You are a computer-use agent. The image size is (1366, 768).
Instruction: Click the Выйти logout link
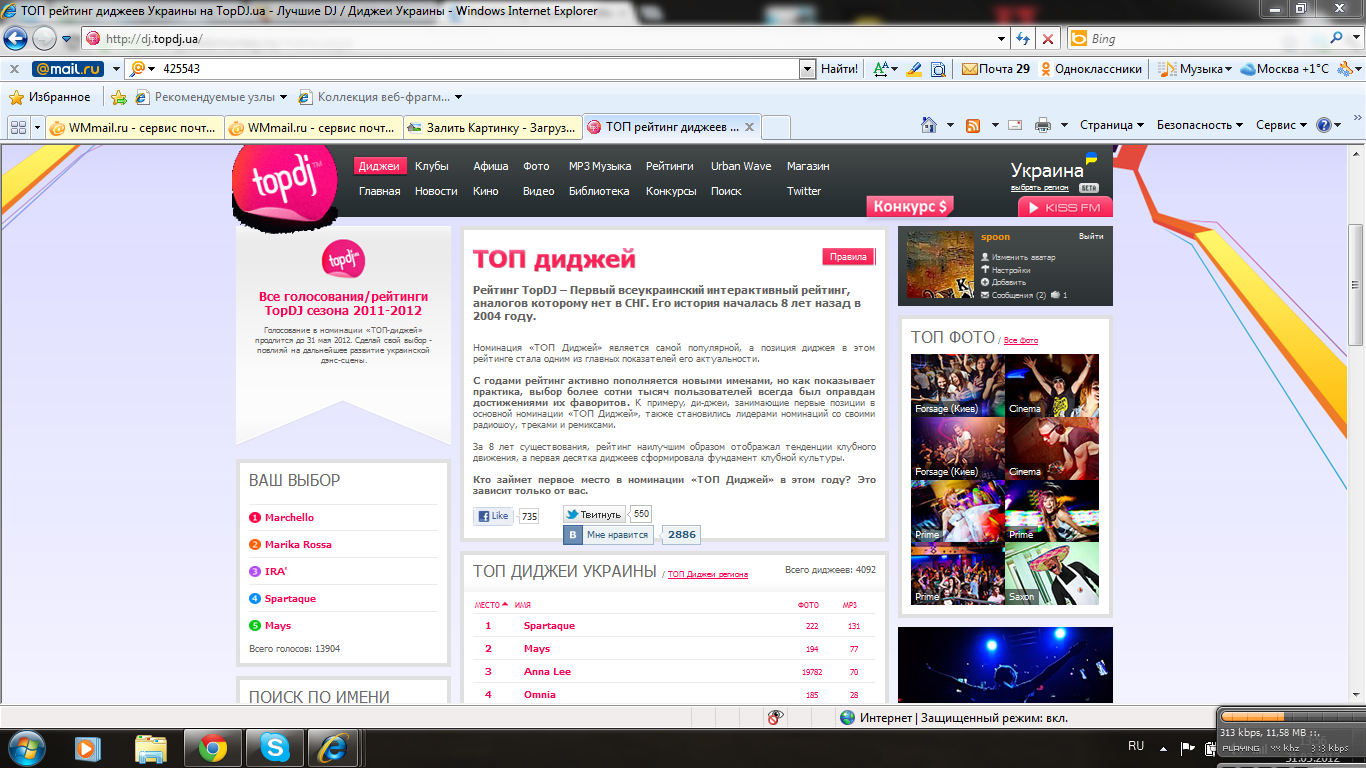(1091, 237)
